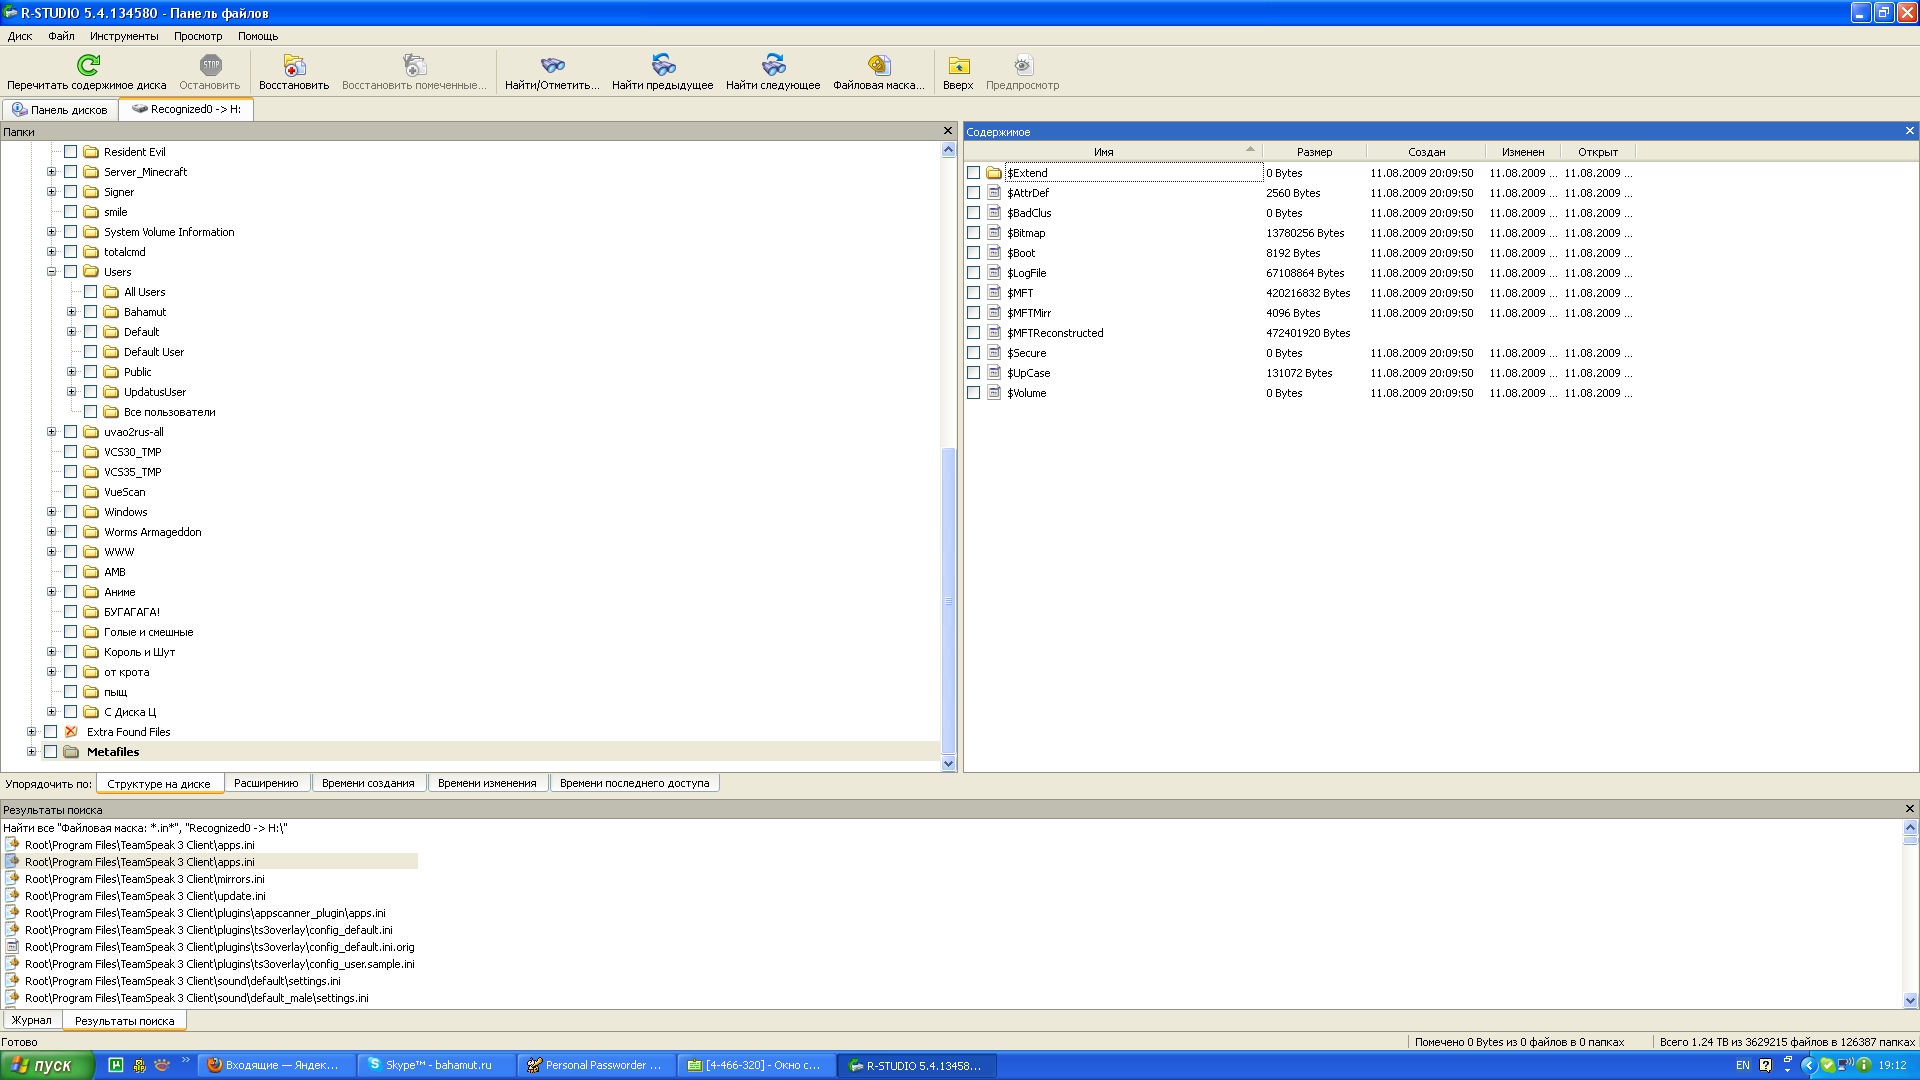
Task: Open the File Mask tool icon
Action: [x=879, y=65]
